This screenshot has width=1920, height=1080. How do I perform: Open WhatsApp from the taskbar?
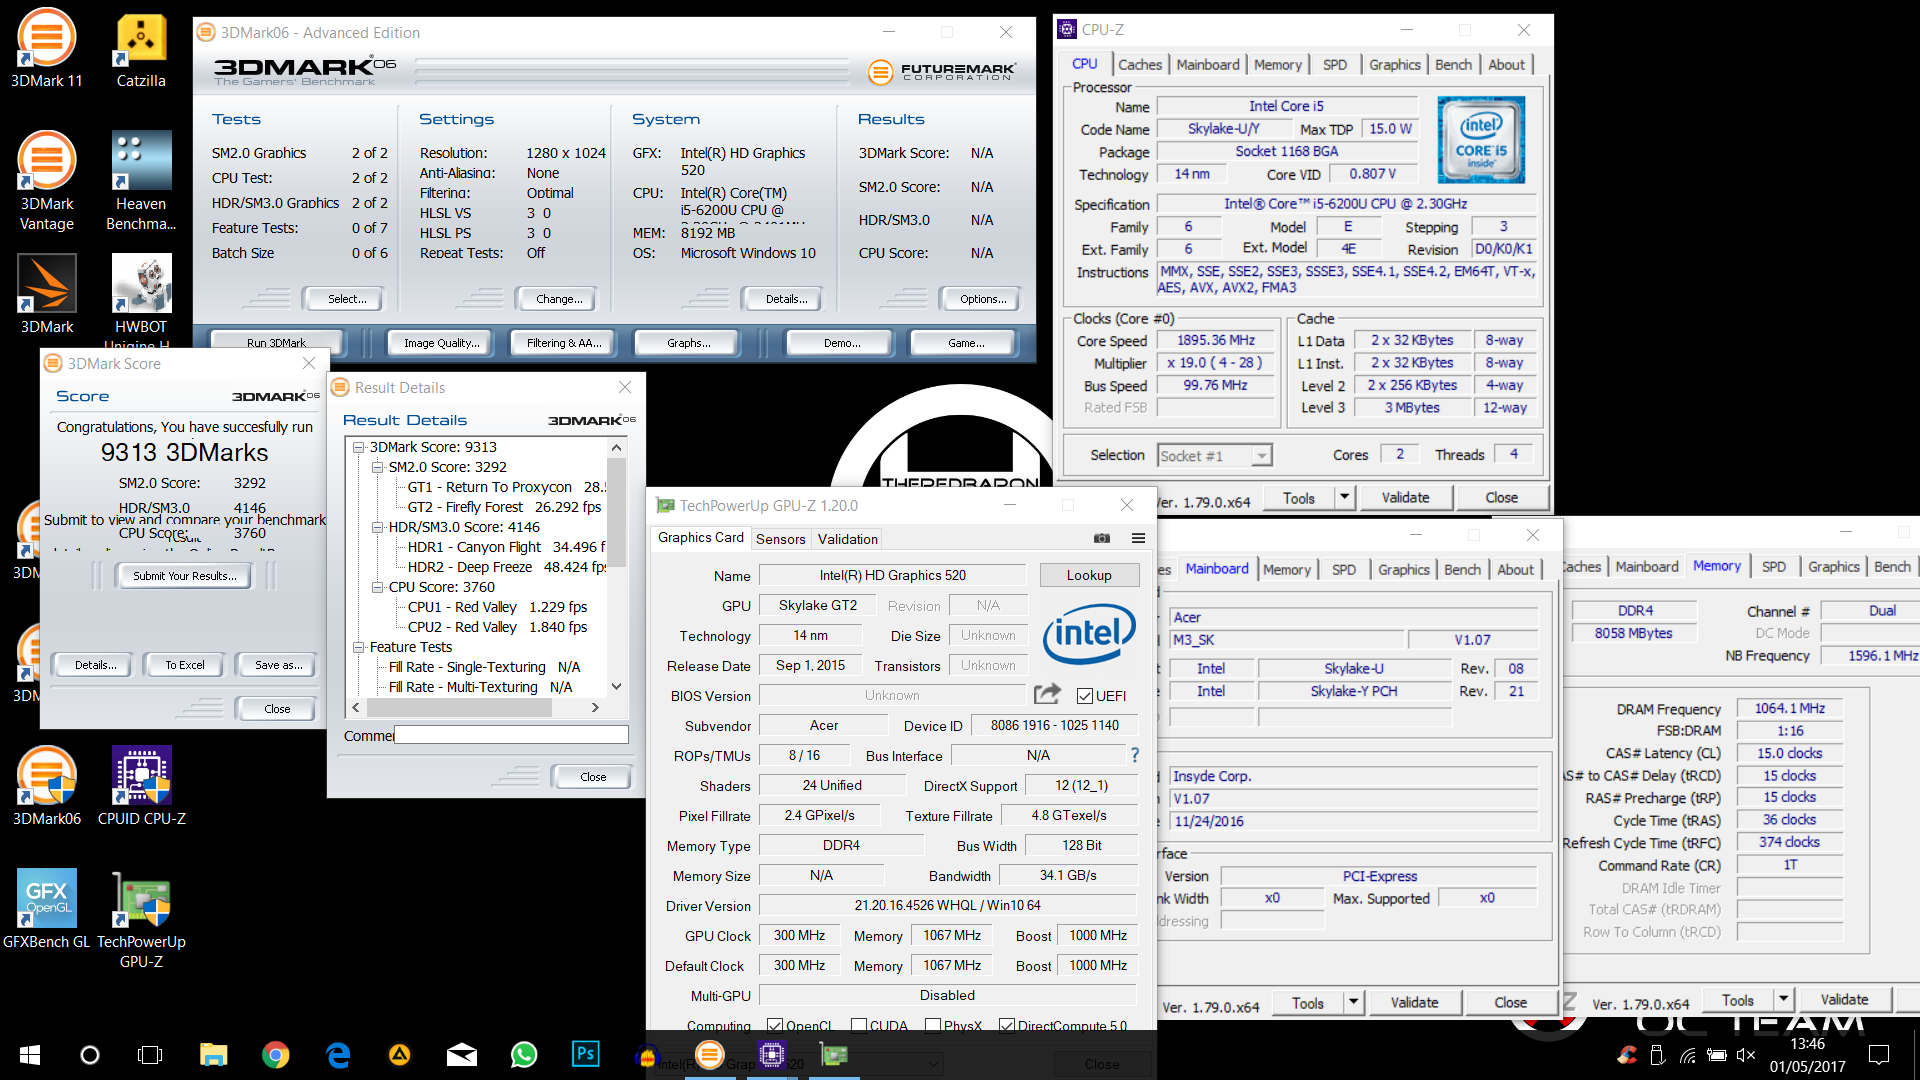523,1055
